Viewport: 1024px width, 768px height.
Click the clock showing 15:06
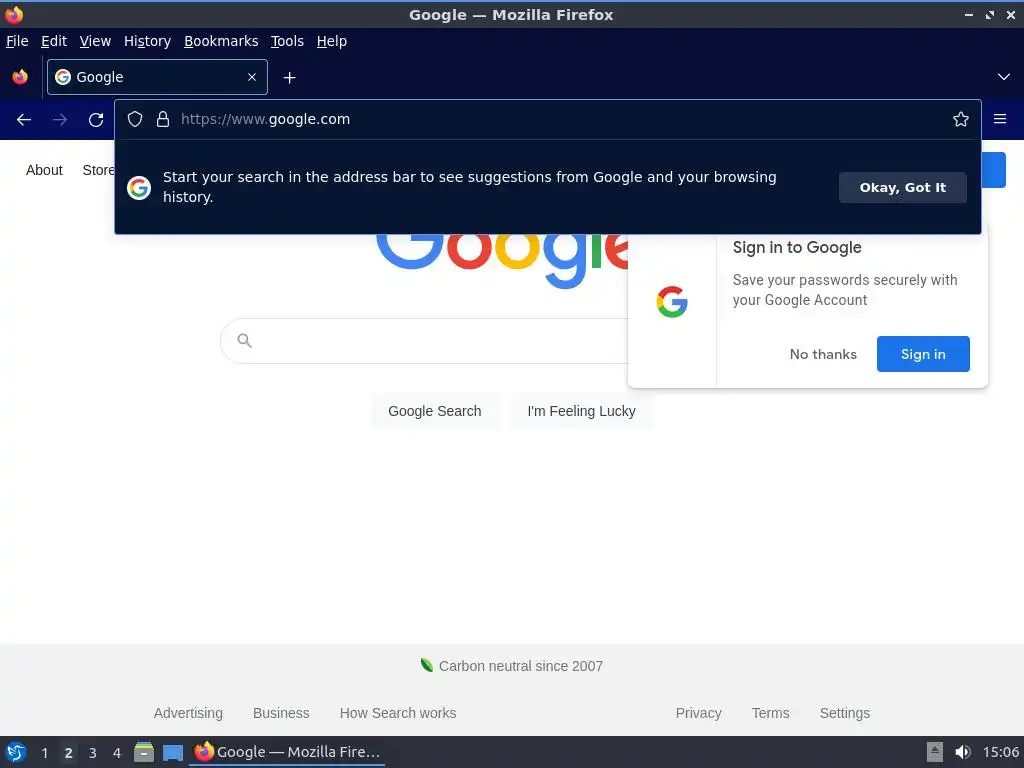1000,752
